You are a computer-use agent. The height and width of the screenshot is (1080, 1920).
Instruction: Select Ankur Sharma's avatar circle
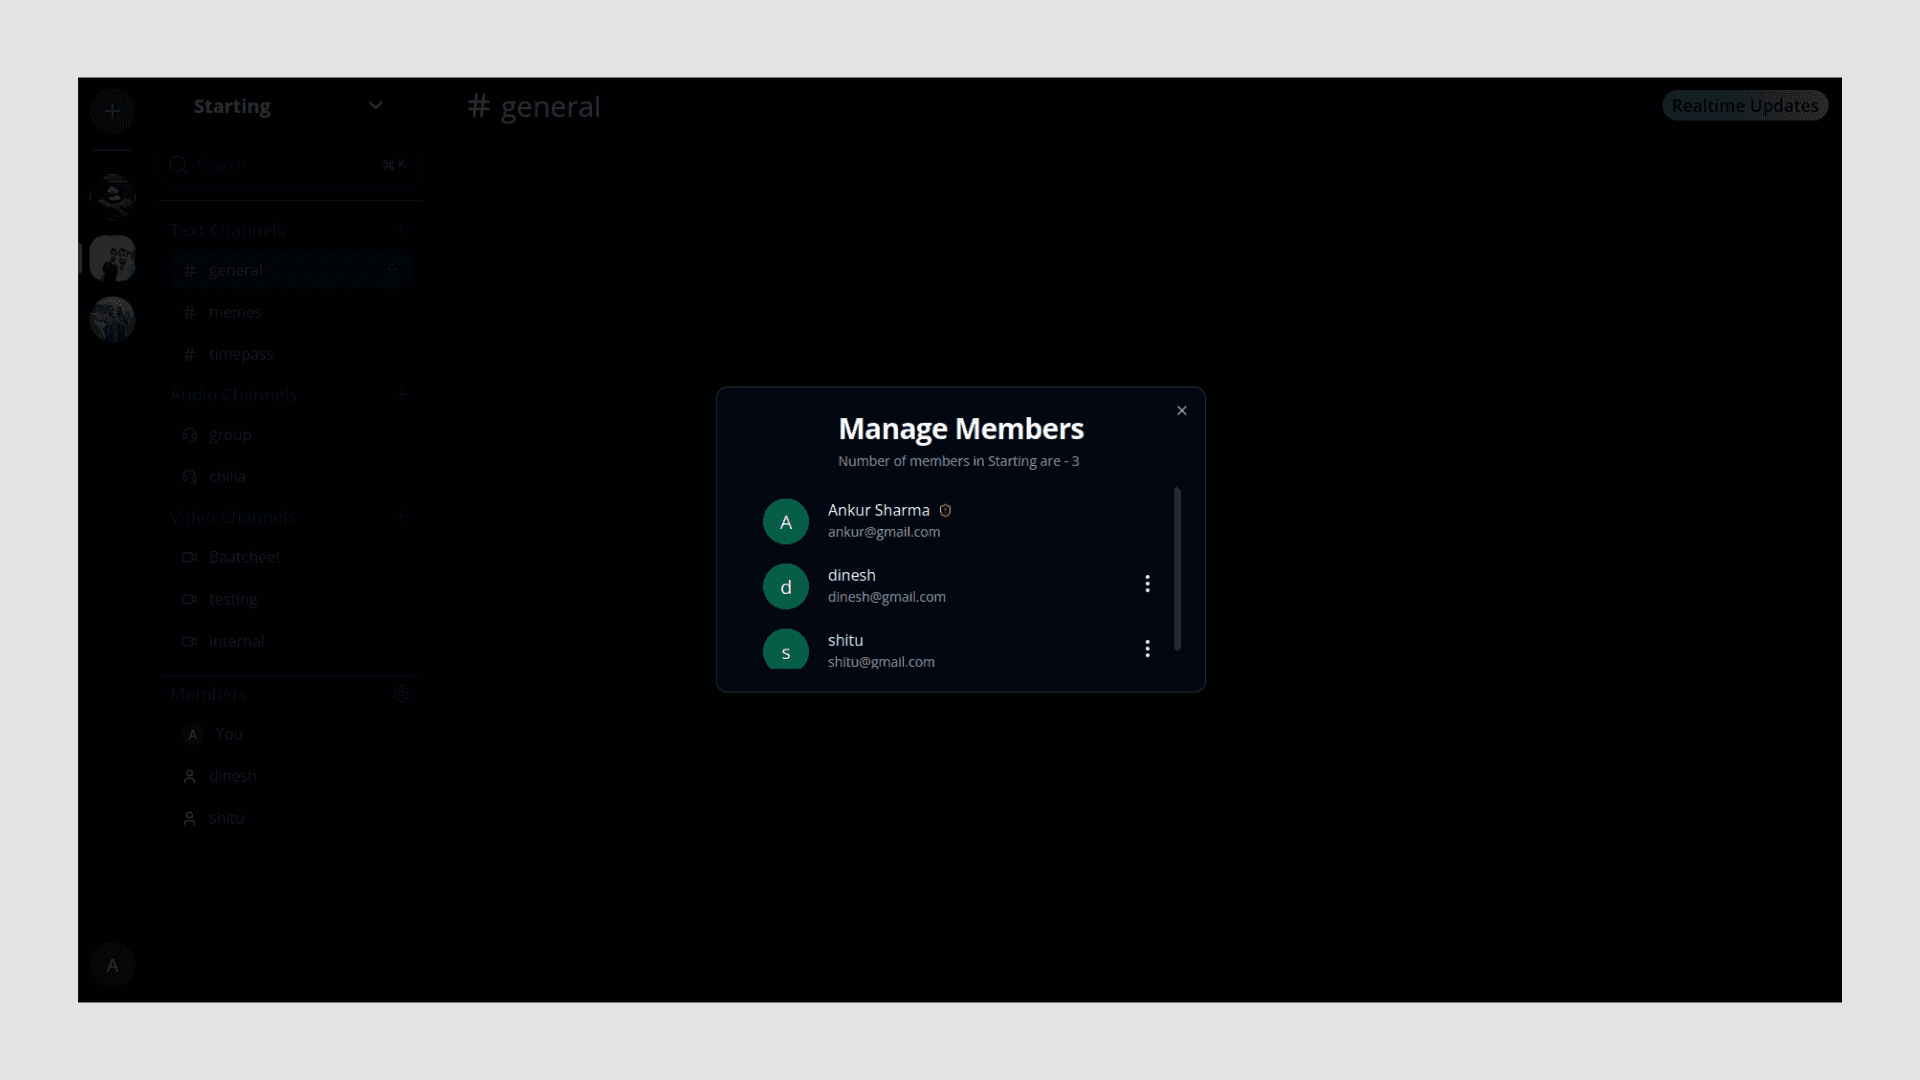click(786, 521)
